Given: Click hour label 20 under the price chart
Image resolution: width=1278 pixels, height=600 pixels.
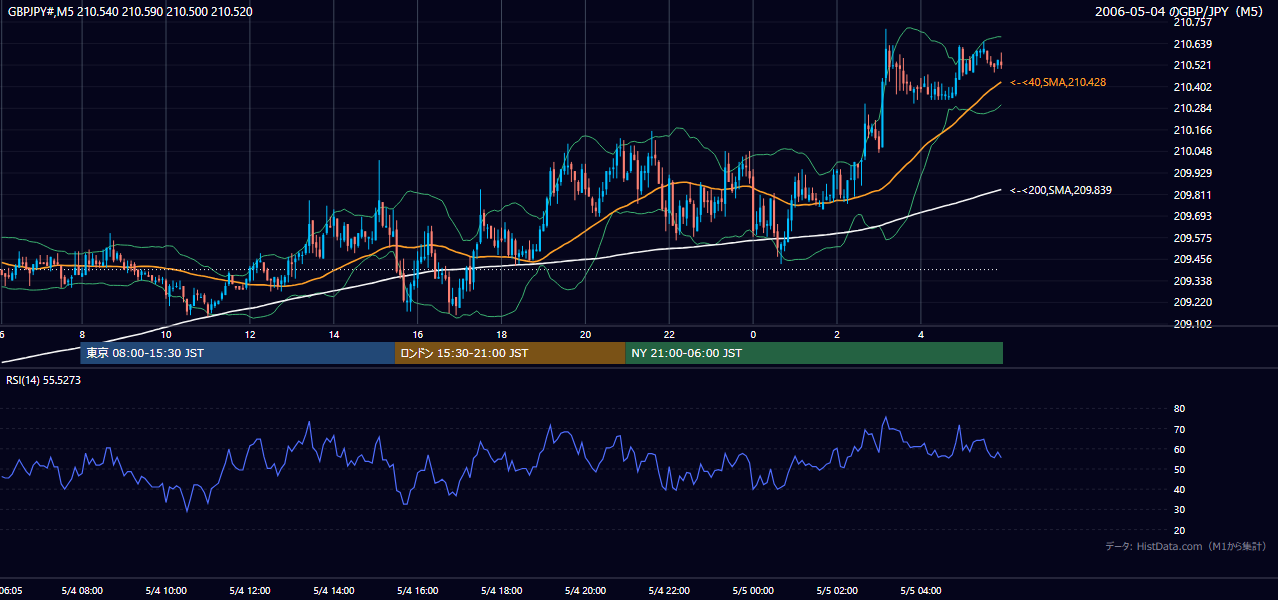Looking at the screenshot, I should (x=586, y=334).
